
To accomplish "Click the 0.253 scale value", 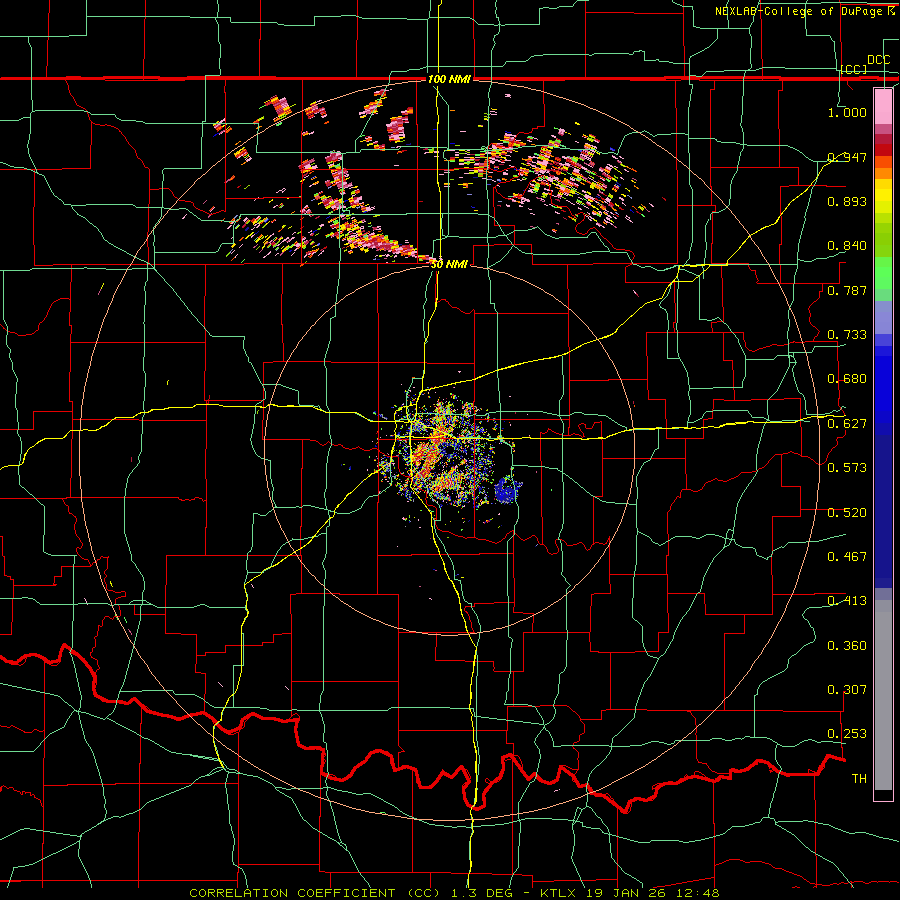I will click(x=847, y=734).
